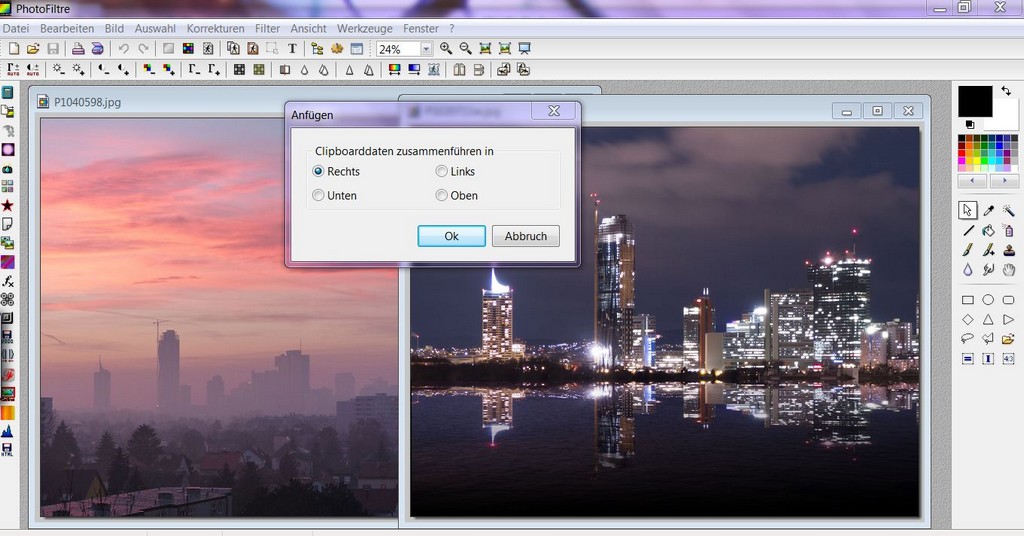Cancel the dialog with Abbruch
This screenshot has height=536, width=1024.
[526, 236]
